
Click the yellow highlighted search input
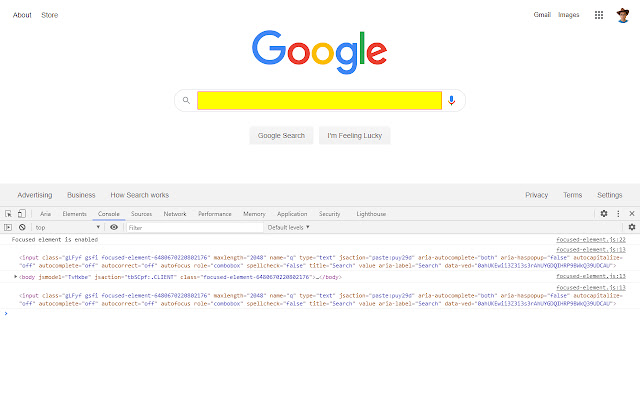319,100
